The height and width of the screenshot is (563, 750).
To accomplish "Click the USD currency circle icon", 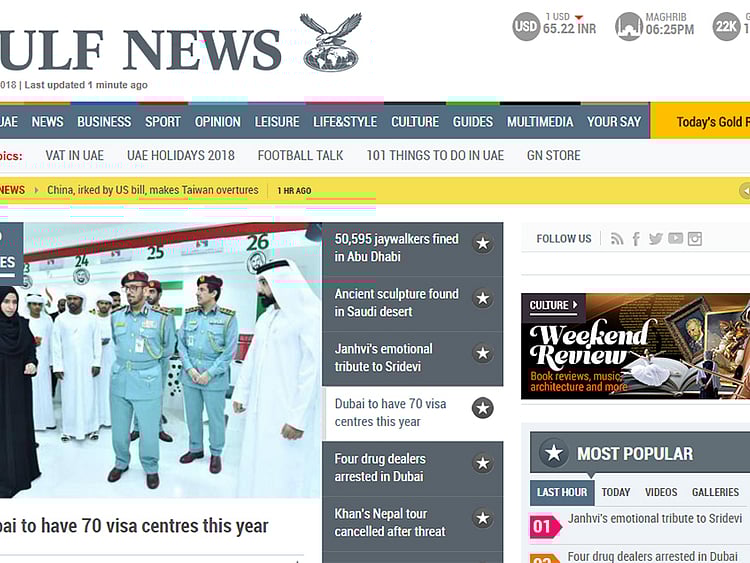I will (526, 27).
